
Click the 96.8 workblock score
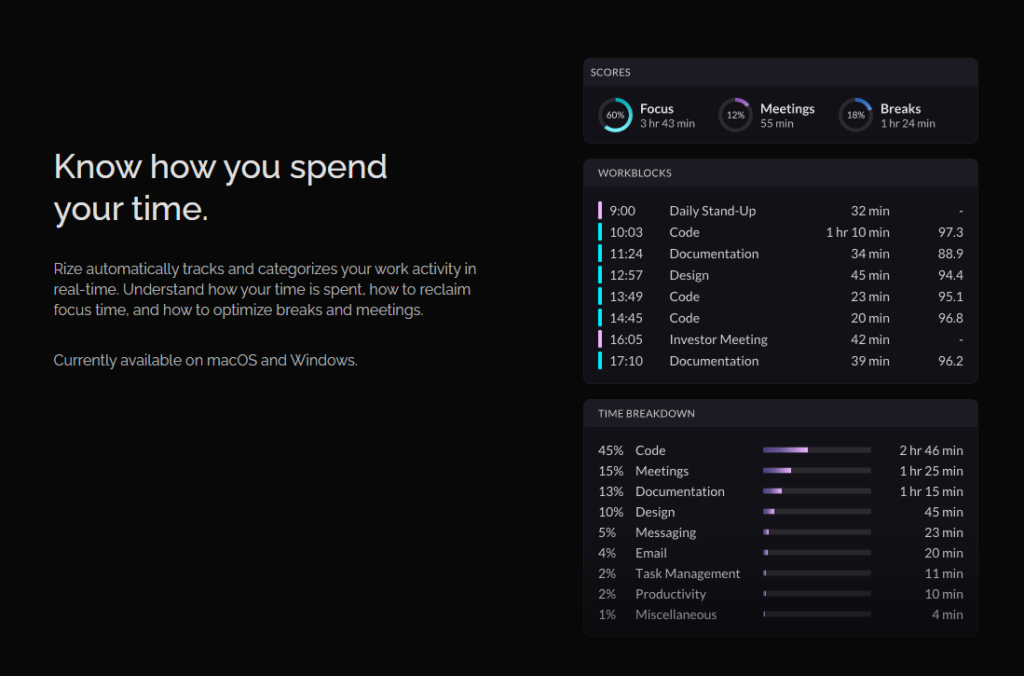(x=950, y=318)
